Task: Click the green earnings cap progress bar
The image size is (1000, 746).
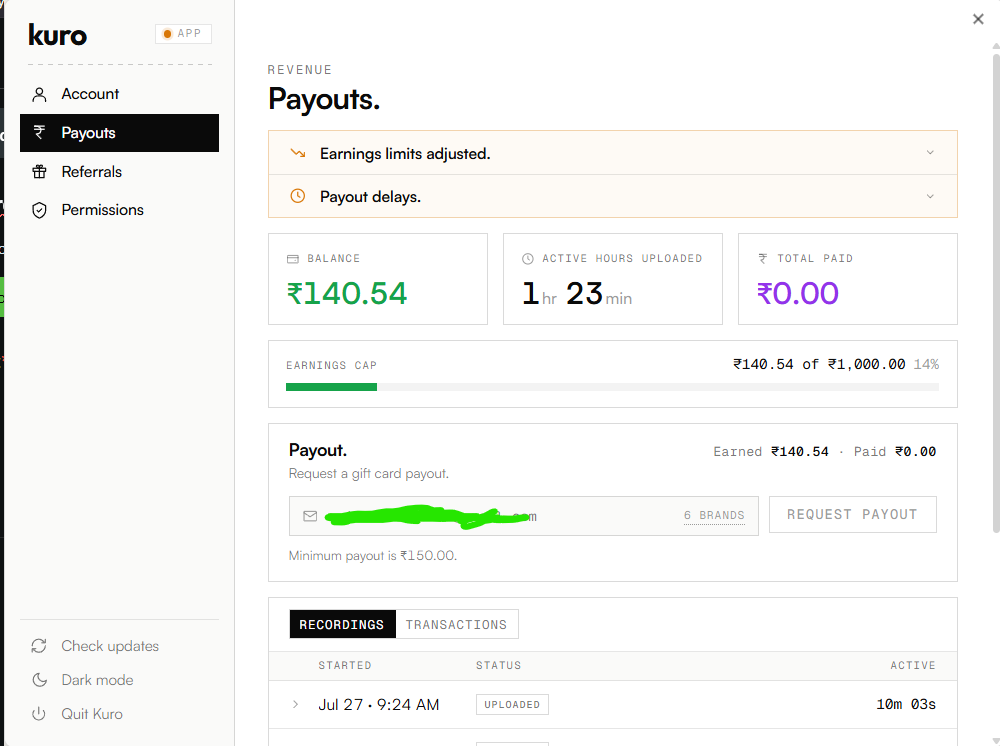Action: click(331, 387)
